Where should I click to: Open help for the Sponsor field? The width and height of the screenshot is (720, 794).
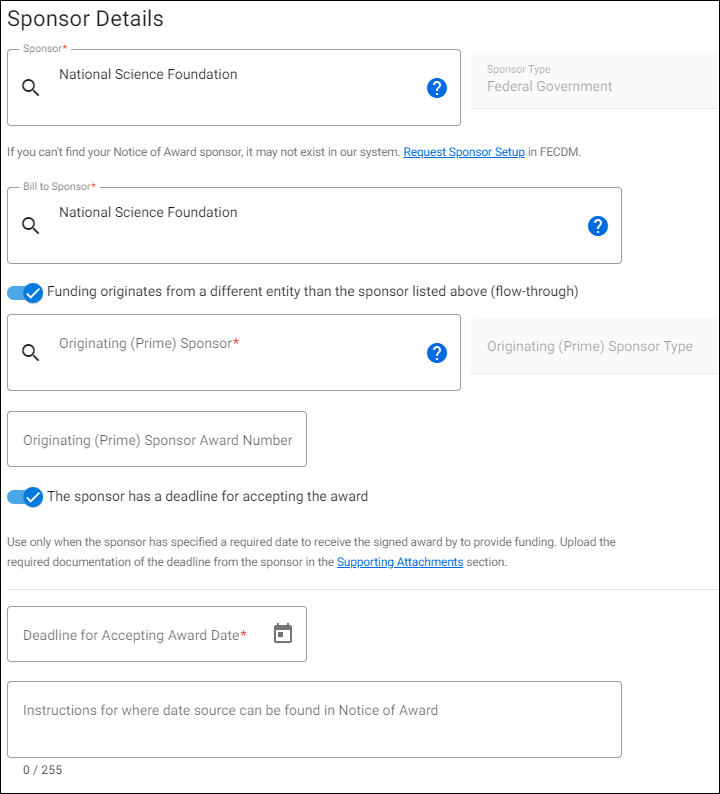point(436,88)
